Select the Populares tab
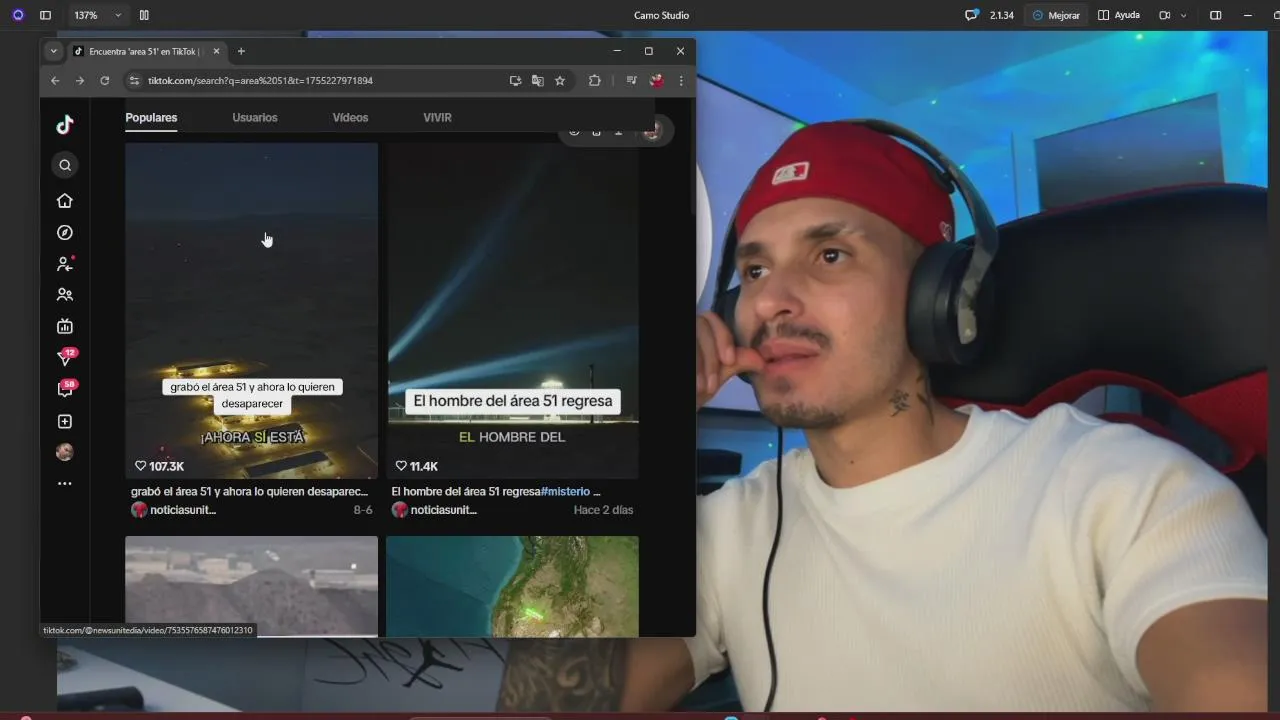The height and width of the screenshot is (720, 1280). (x=151, y=117)
